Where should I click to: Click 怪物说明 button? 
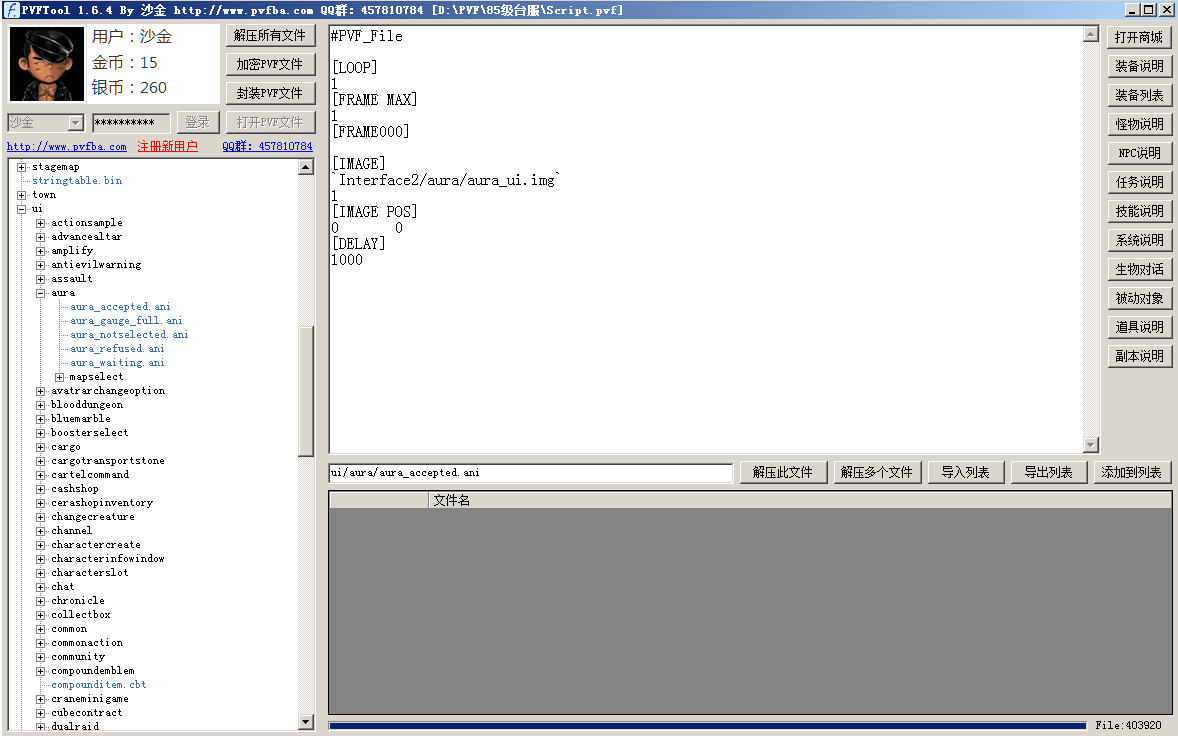click(x=1139, y=125)
